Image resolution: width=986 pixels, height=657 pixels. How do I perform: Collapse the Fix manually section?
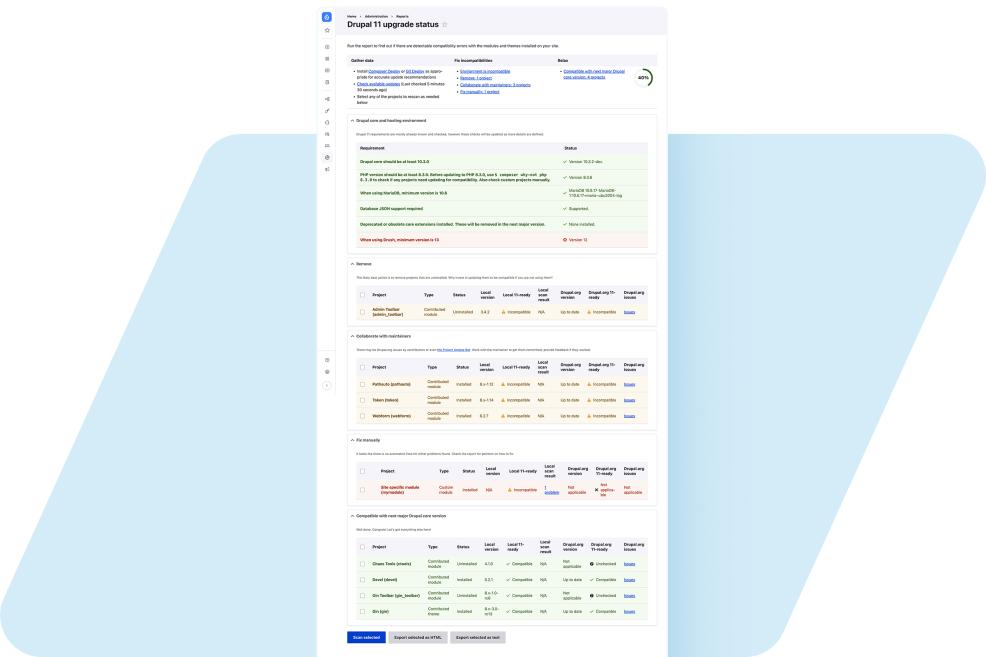click(352, 440)
